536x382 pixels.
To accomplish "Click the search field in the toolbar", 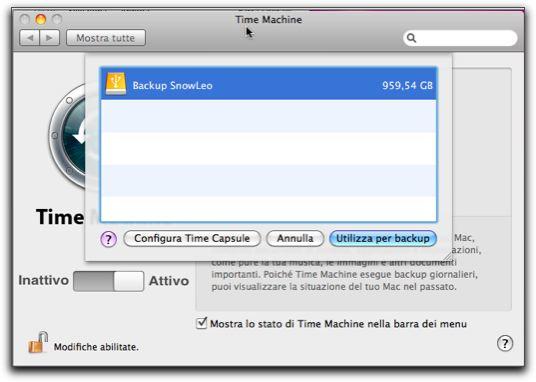I will click(x=460, y=38).
